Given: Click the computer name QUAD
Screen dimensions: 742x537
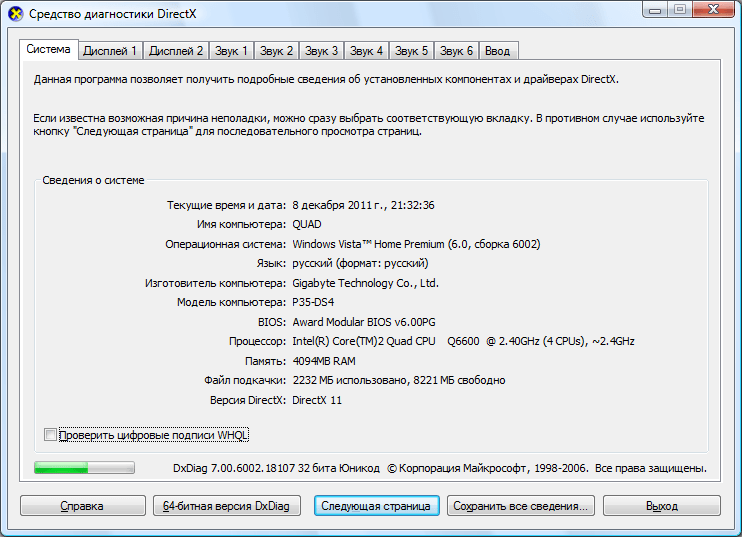Looking at the screenshot, I should pyautogui.click(x=307, y=224).
